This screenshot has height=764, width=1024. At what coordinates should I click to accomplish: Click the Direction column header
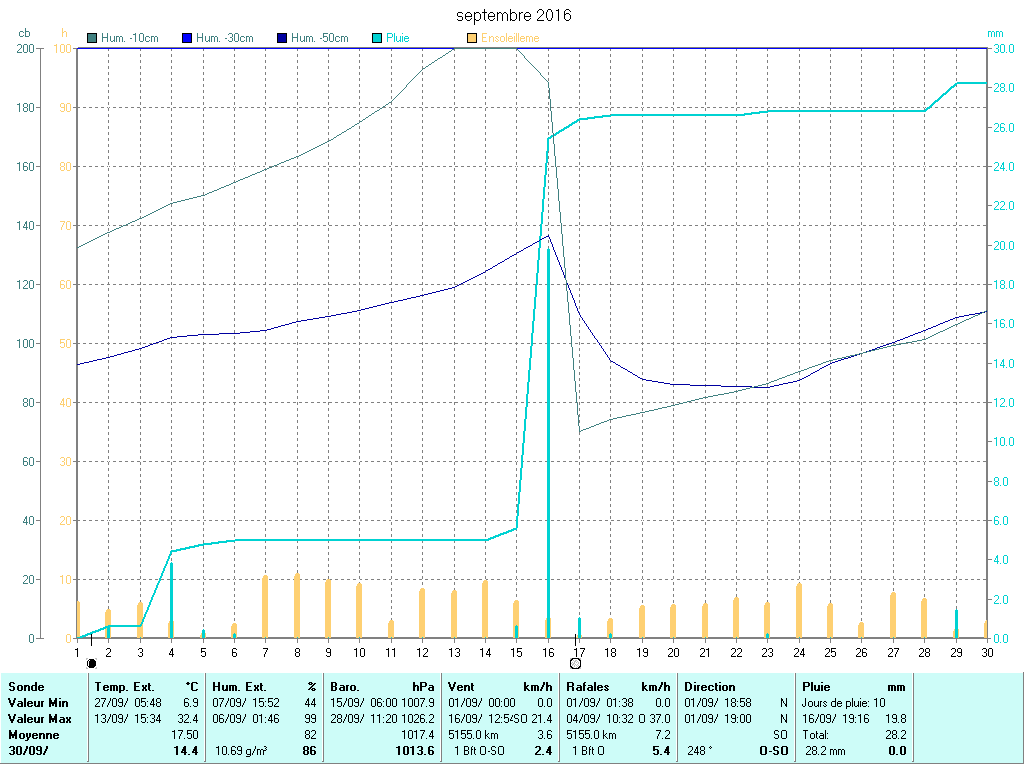[709, 687]
